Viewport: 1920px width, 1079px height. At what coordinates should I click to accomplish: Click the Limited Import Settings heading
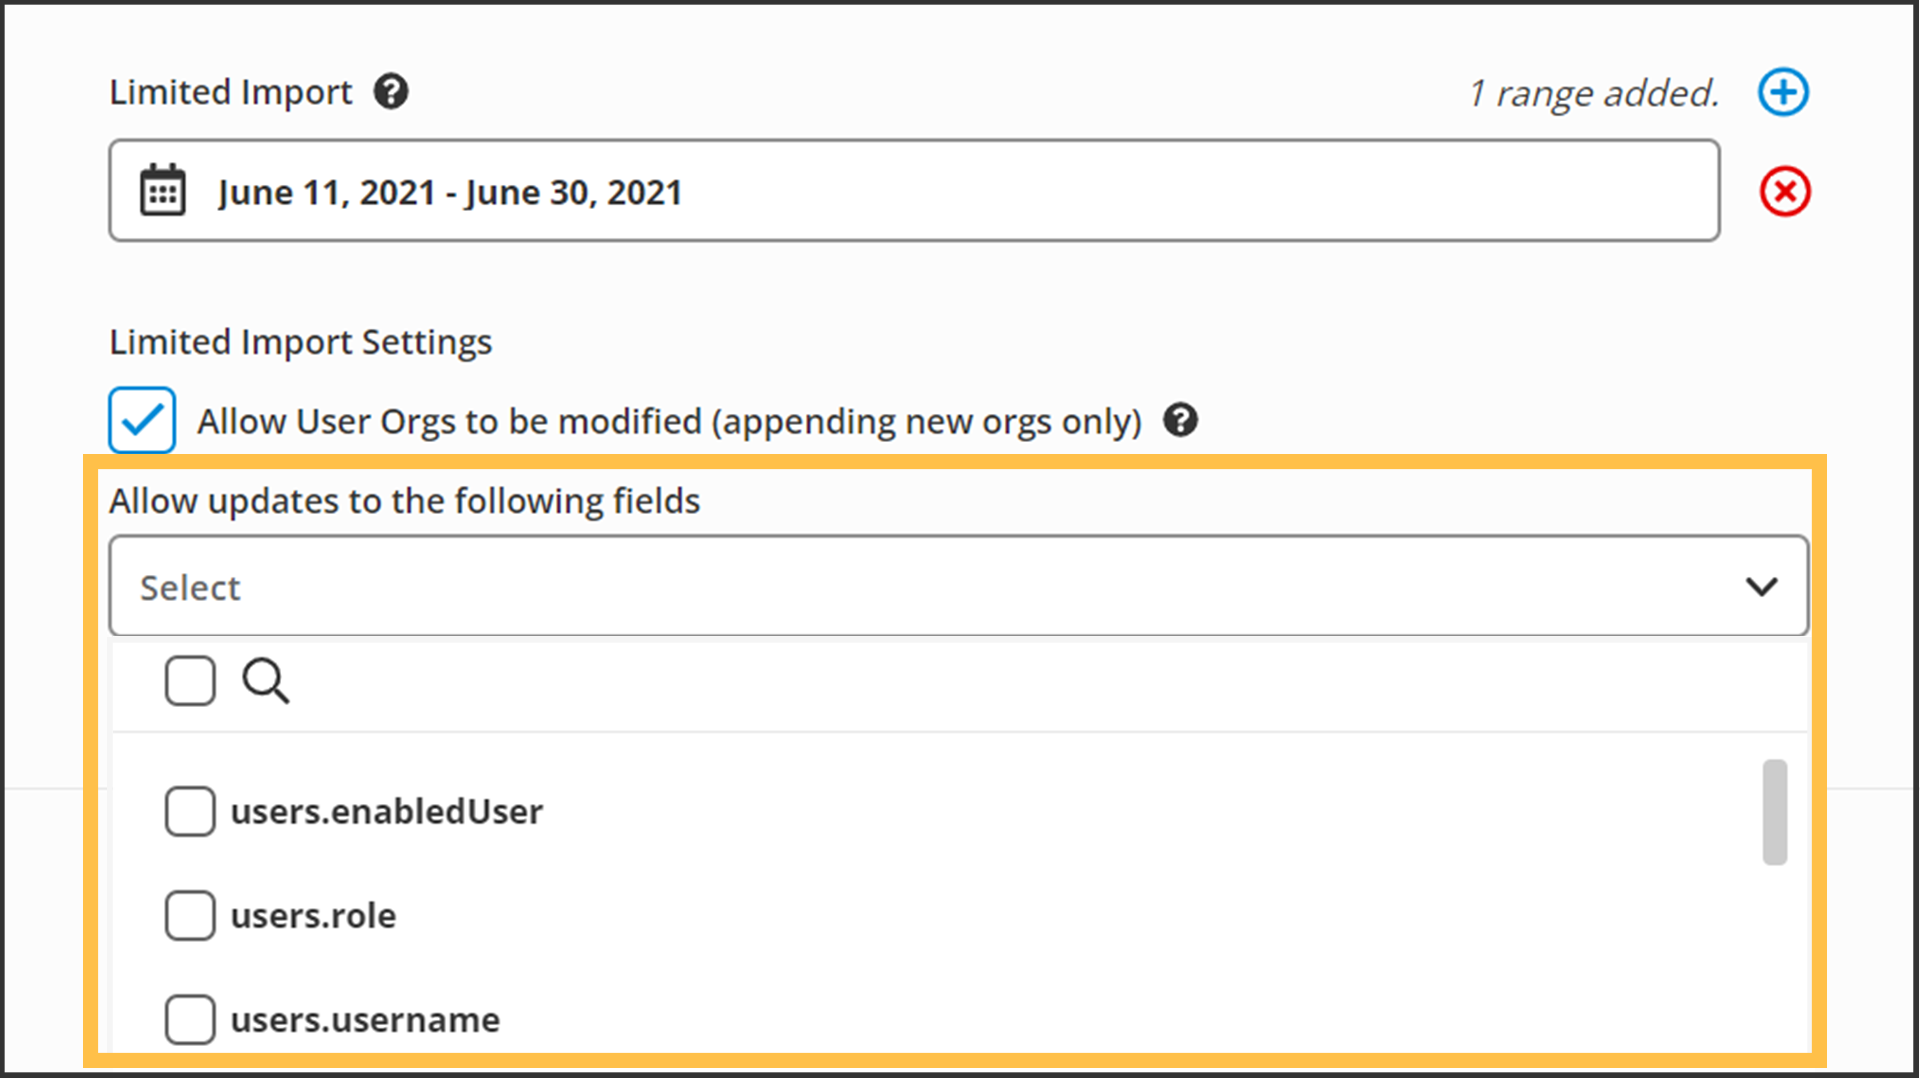point(300,342)
